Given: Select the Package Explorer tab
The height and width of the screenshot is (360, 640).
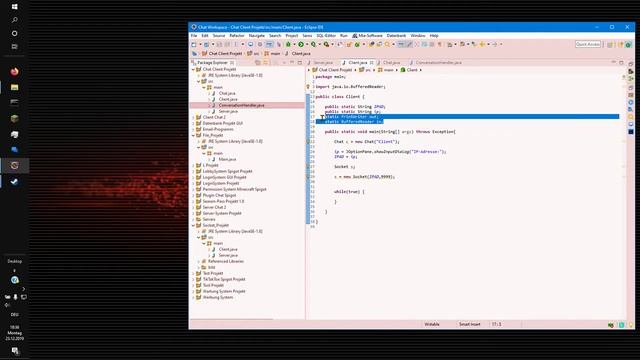Looking at the screenshot, I should tap(212, 63).
